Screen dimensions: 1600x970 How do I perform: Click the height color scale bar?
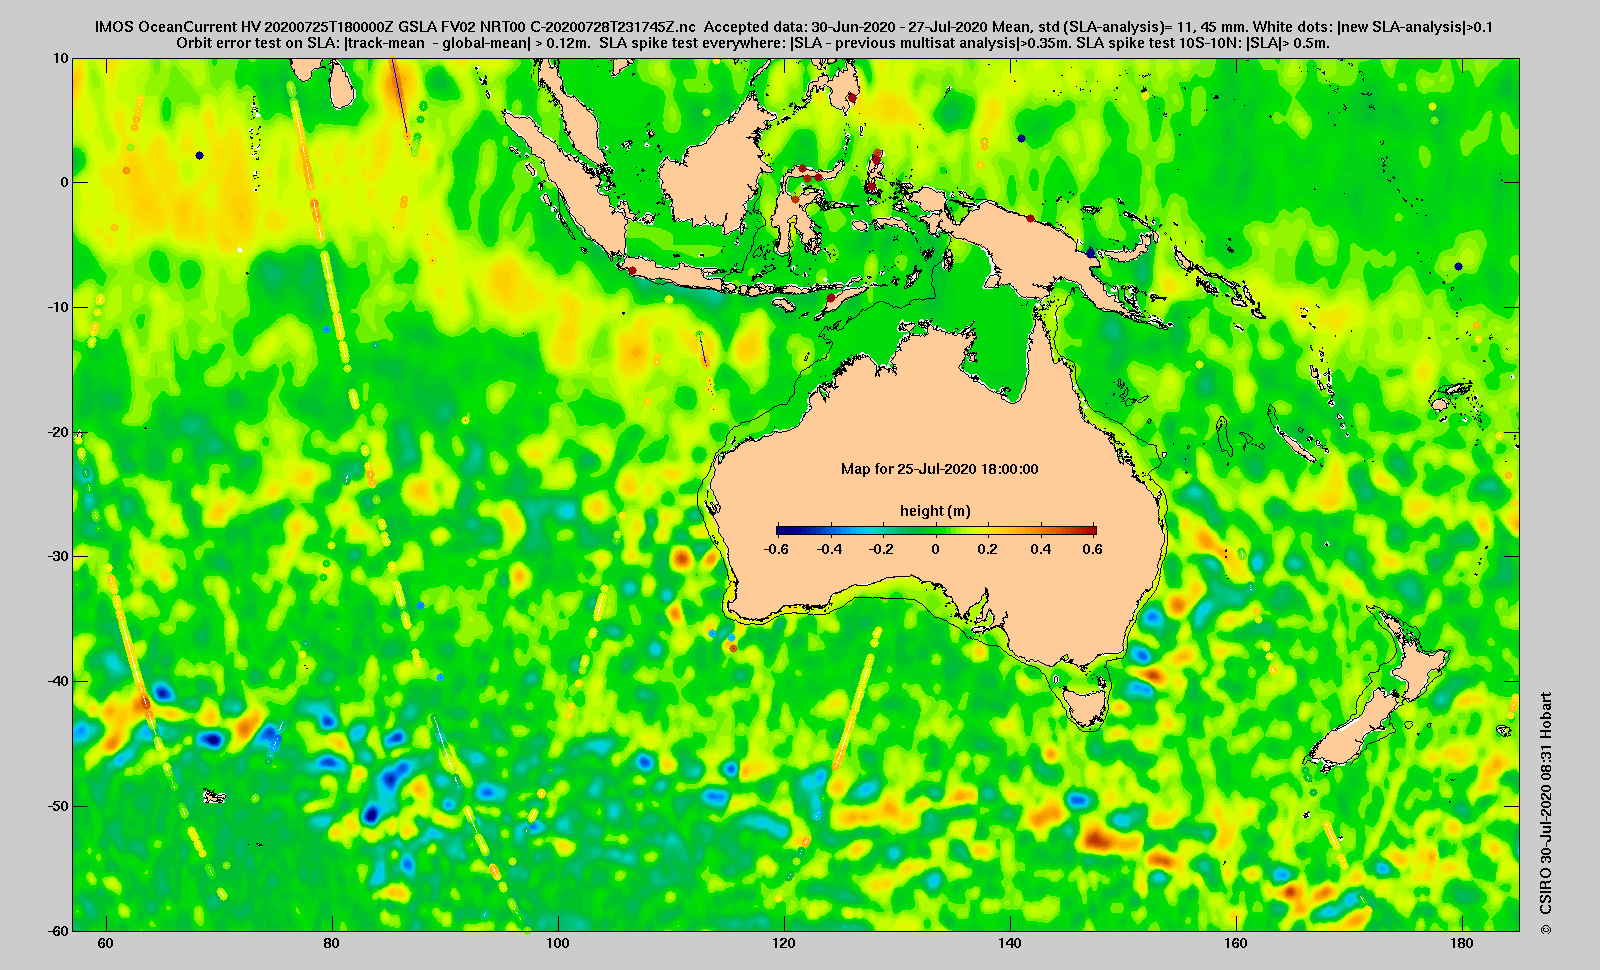[x=936, y=530]
